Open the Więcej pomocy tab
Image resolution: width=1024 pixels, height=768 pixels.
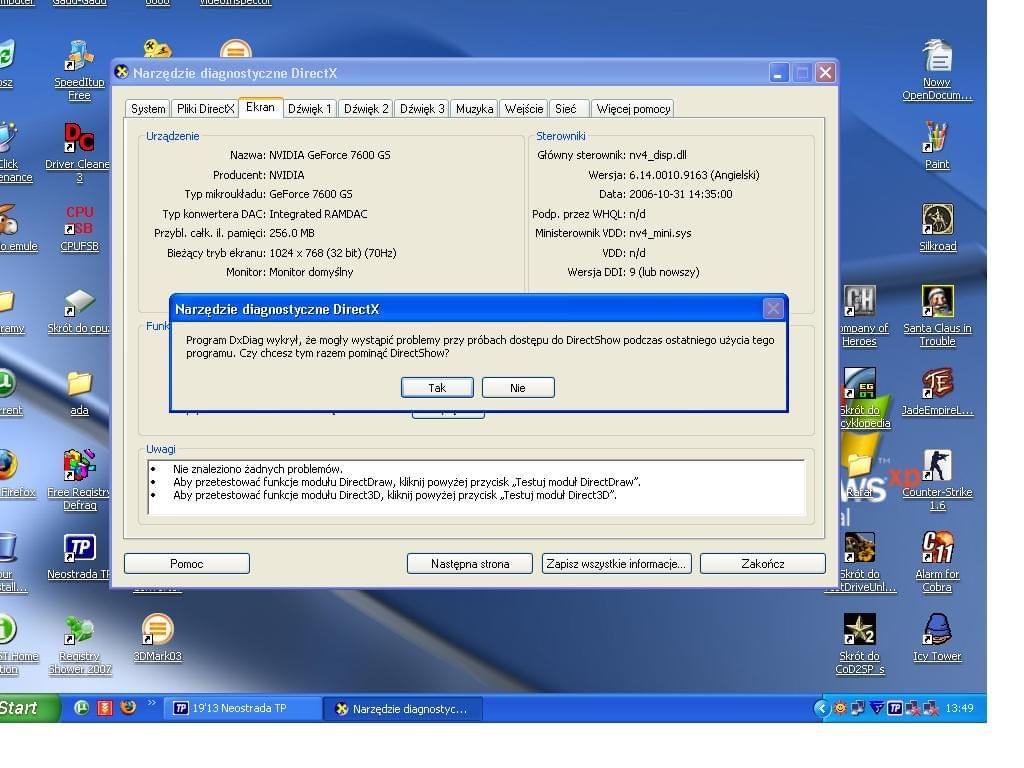click(x=633, y=109)
